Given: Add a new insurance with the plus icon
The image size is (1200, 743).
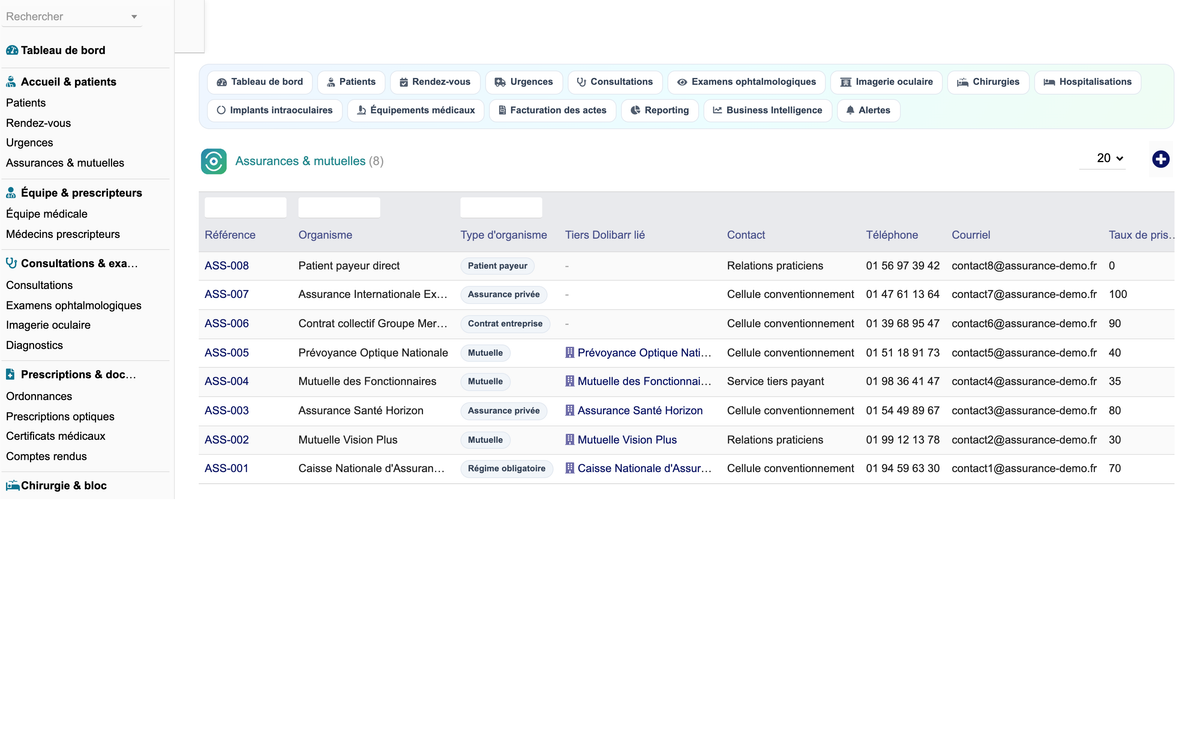Looking at the screenshot, I should (1160, 159).
